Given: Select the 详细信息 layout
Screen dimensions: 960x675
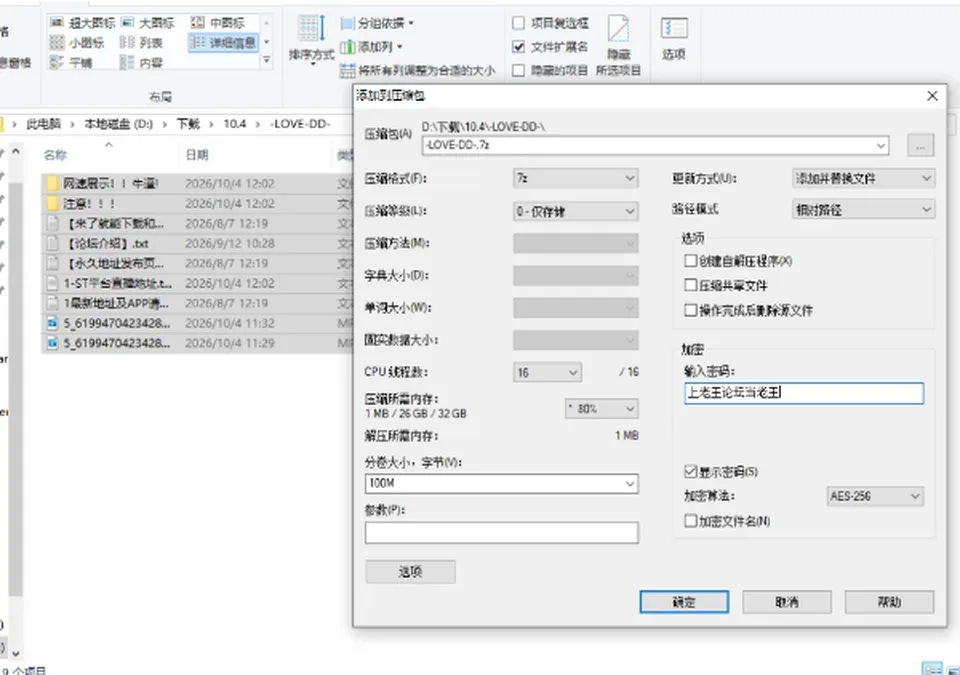Looking at the screenshot, I should click(223, 42).
